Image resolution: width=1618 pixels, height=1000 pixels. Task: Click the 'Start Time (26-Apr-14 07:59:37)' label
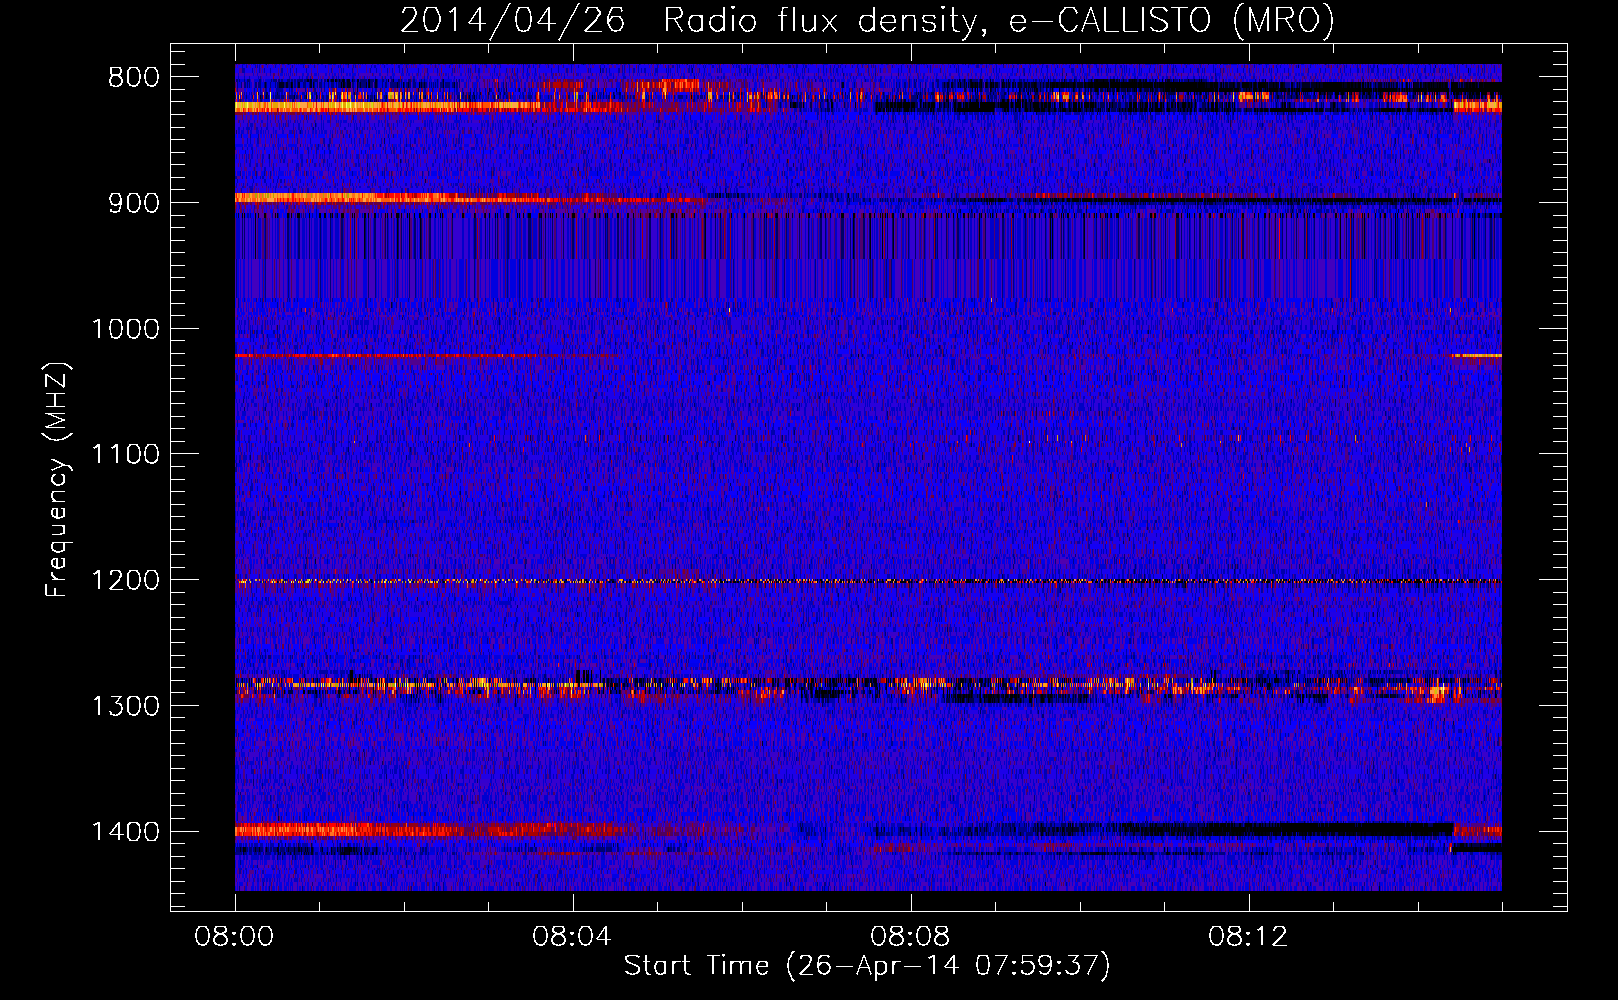867,966
